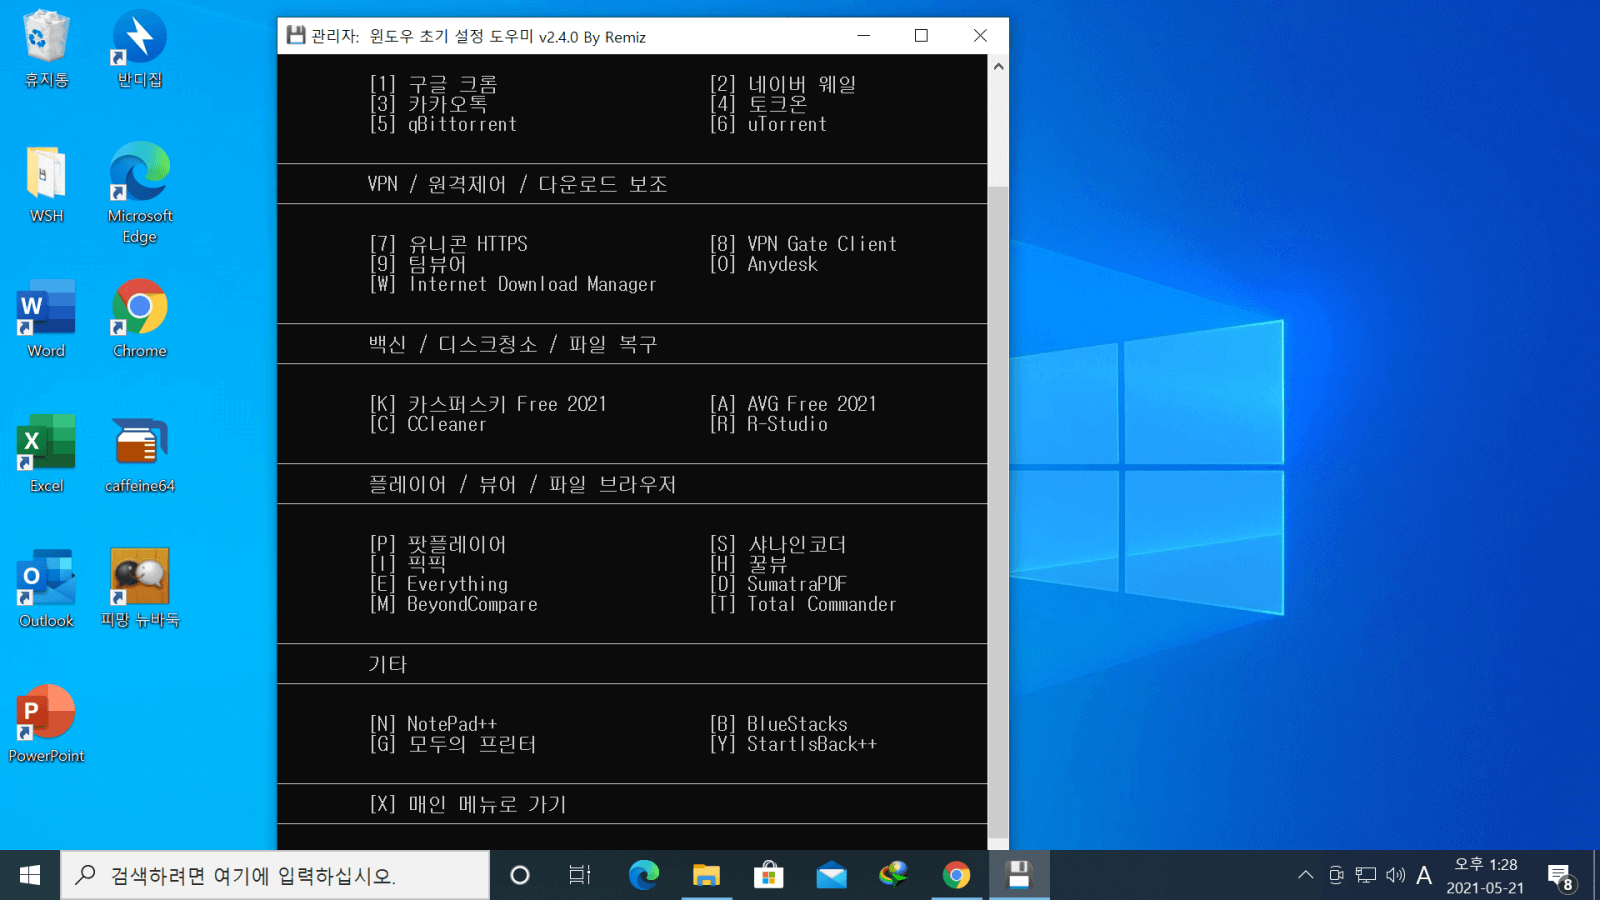
Task: Click the '[B] BlueStacks' entry
Action: point(778,724)
